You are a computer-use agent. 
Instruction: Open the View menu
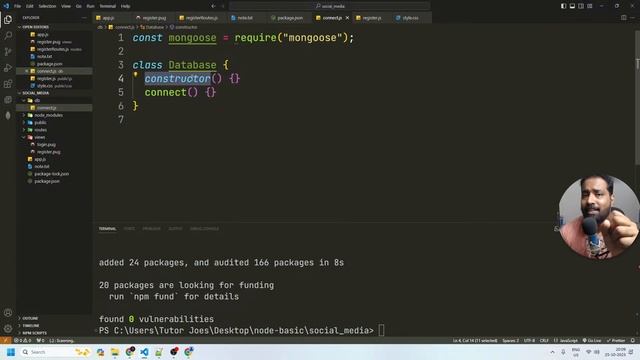(66, 6)
